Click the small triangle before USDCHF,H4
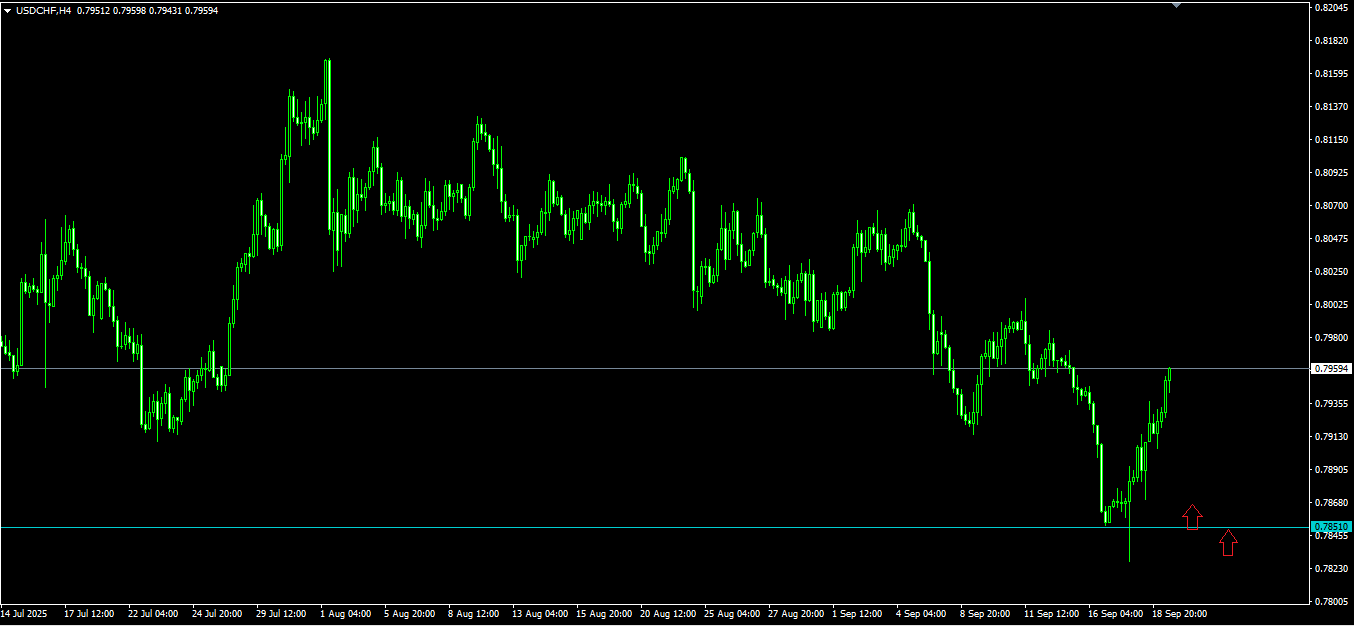 coord(8,10)
